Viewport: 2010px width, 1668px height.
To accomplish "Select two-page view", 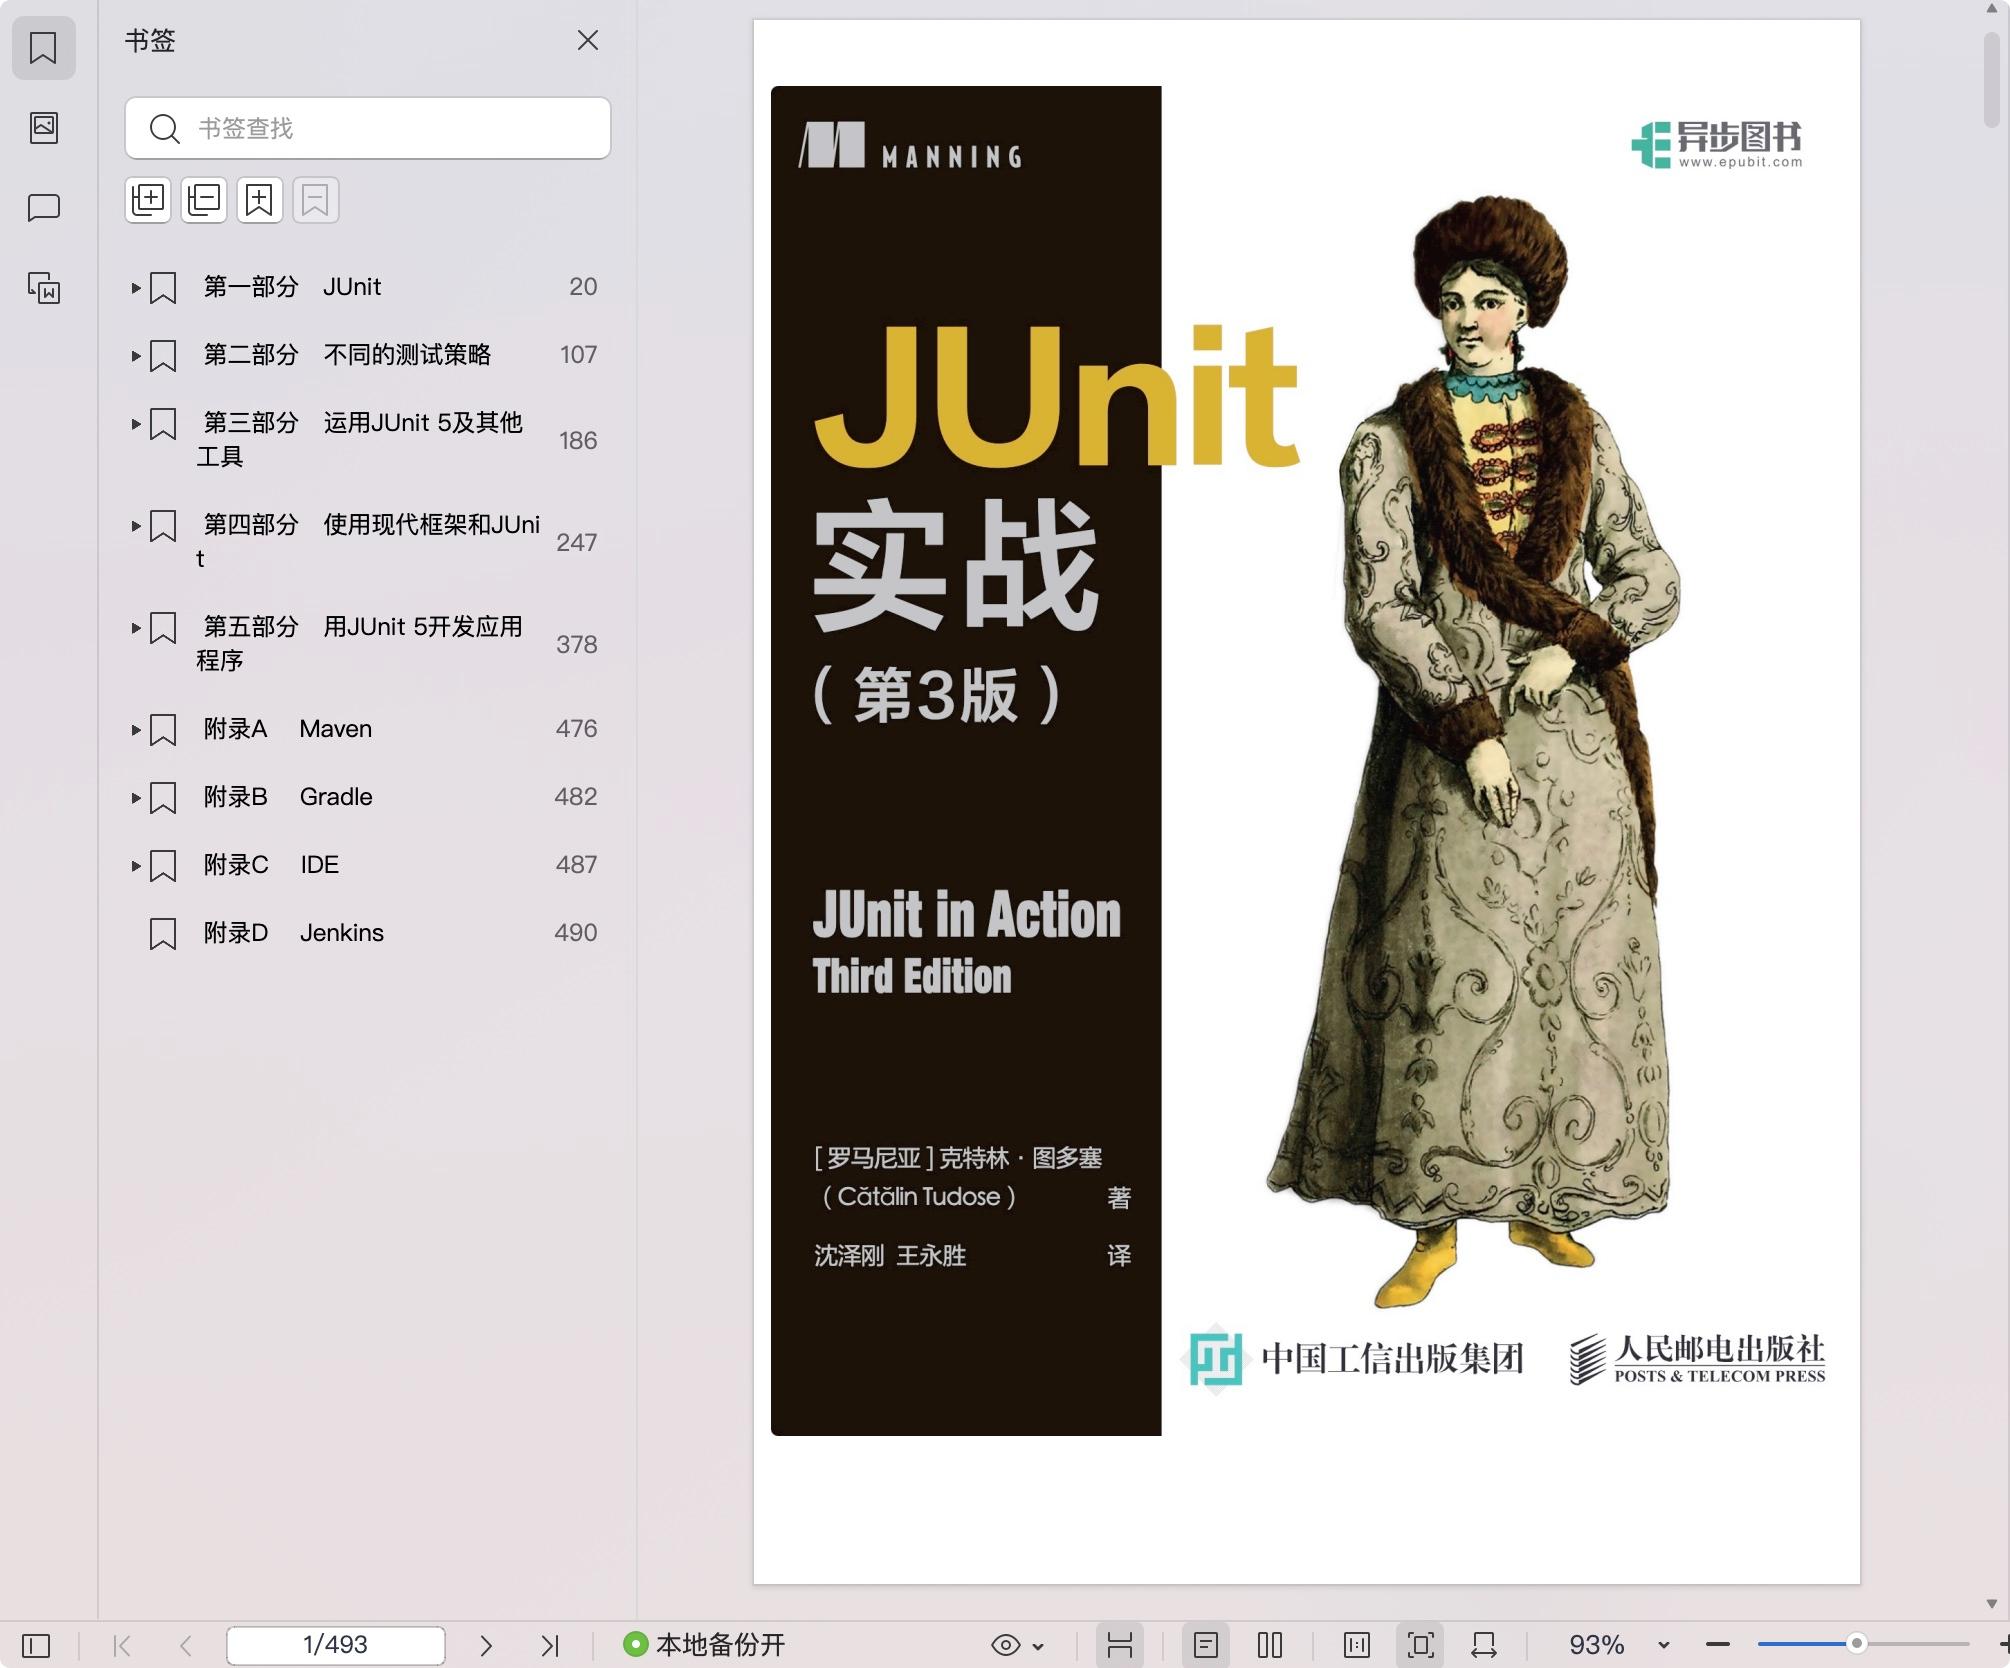I will pos(1270,1645).
